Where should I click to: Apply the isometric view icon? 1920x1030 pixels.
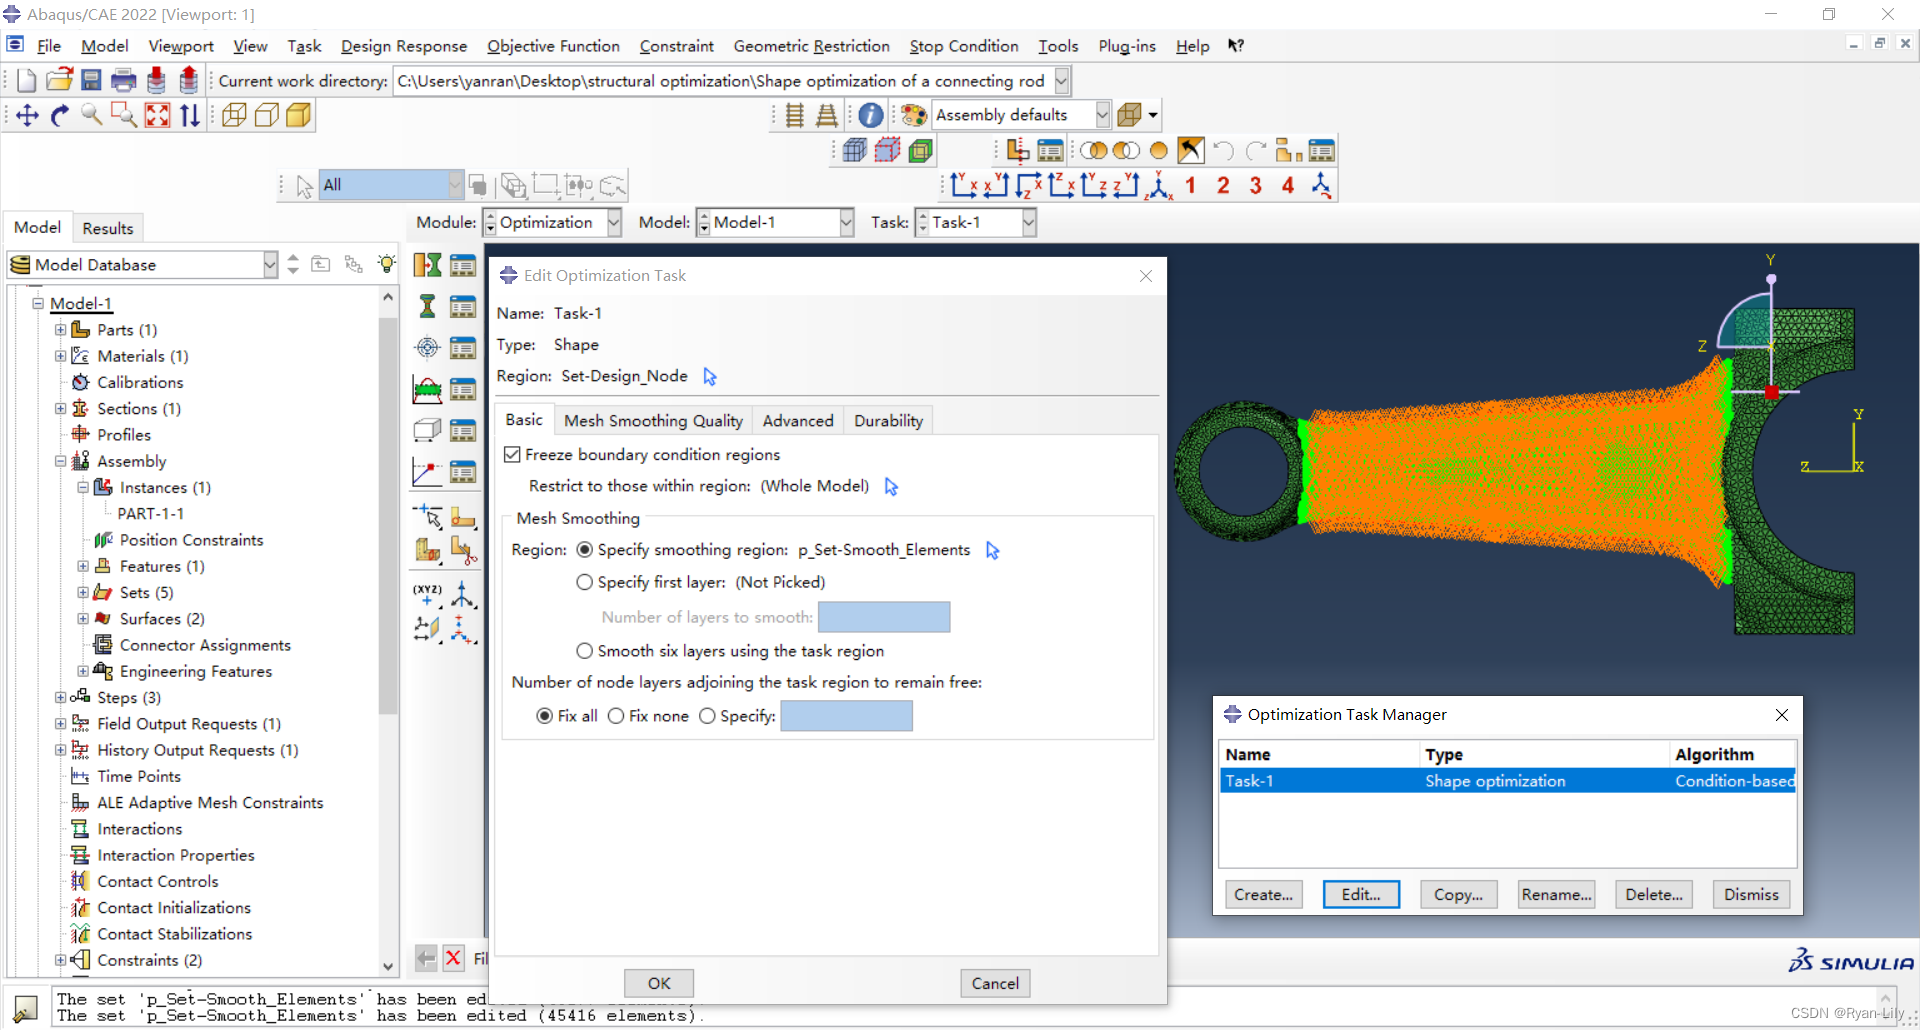click(1159, 185)
